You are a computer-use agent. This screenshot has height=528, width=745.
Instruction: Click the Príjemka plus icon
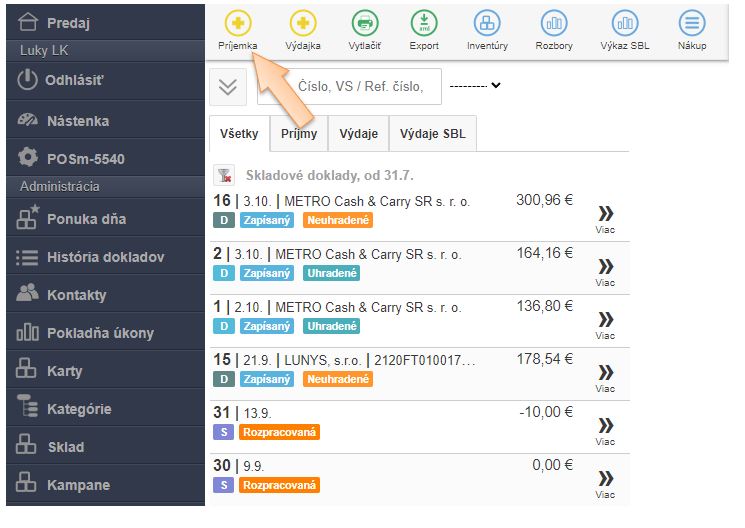[237, 23]
